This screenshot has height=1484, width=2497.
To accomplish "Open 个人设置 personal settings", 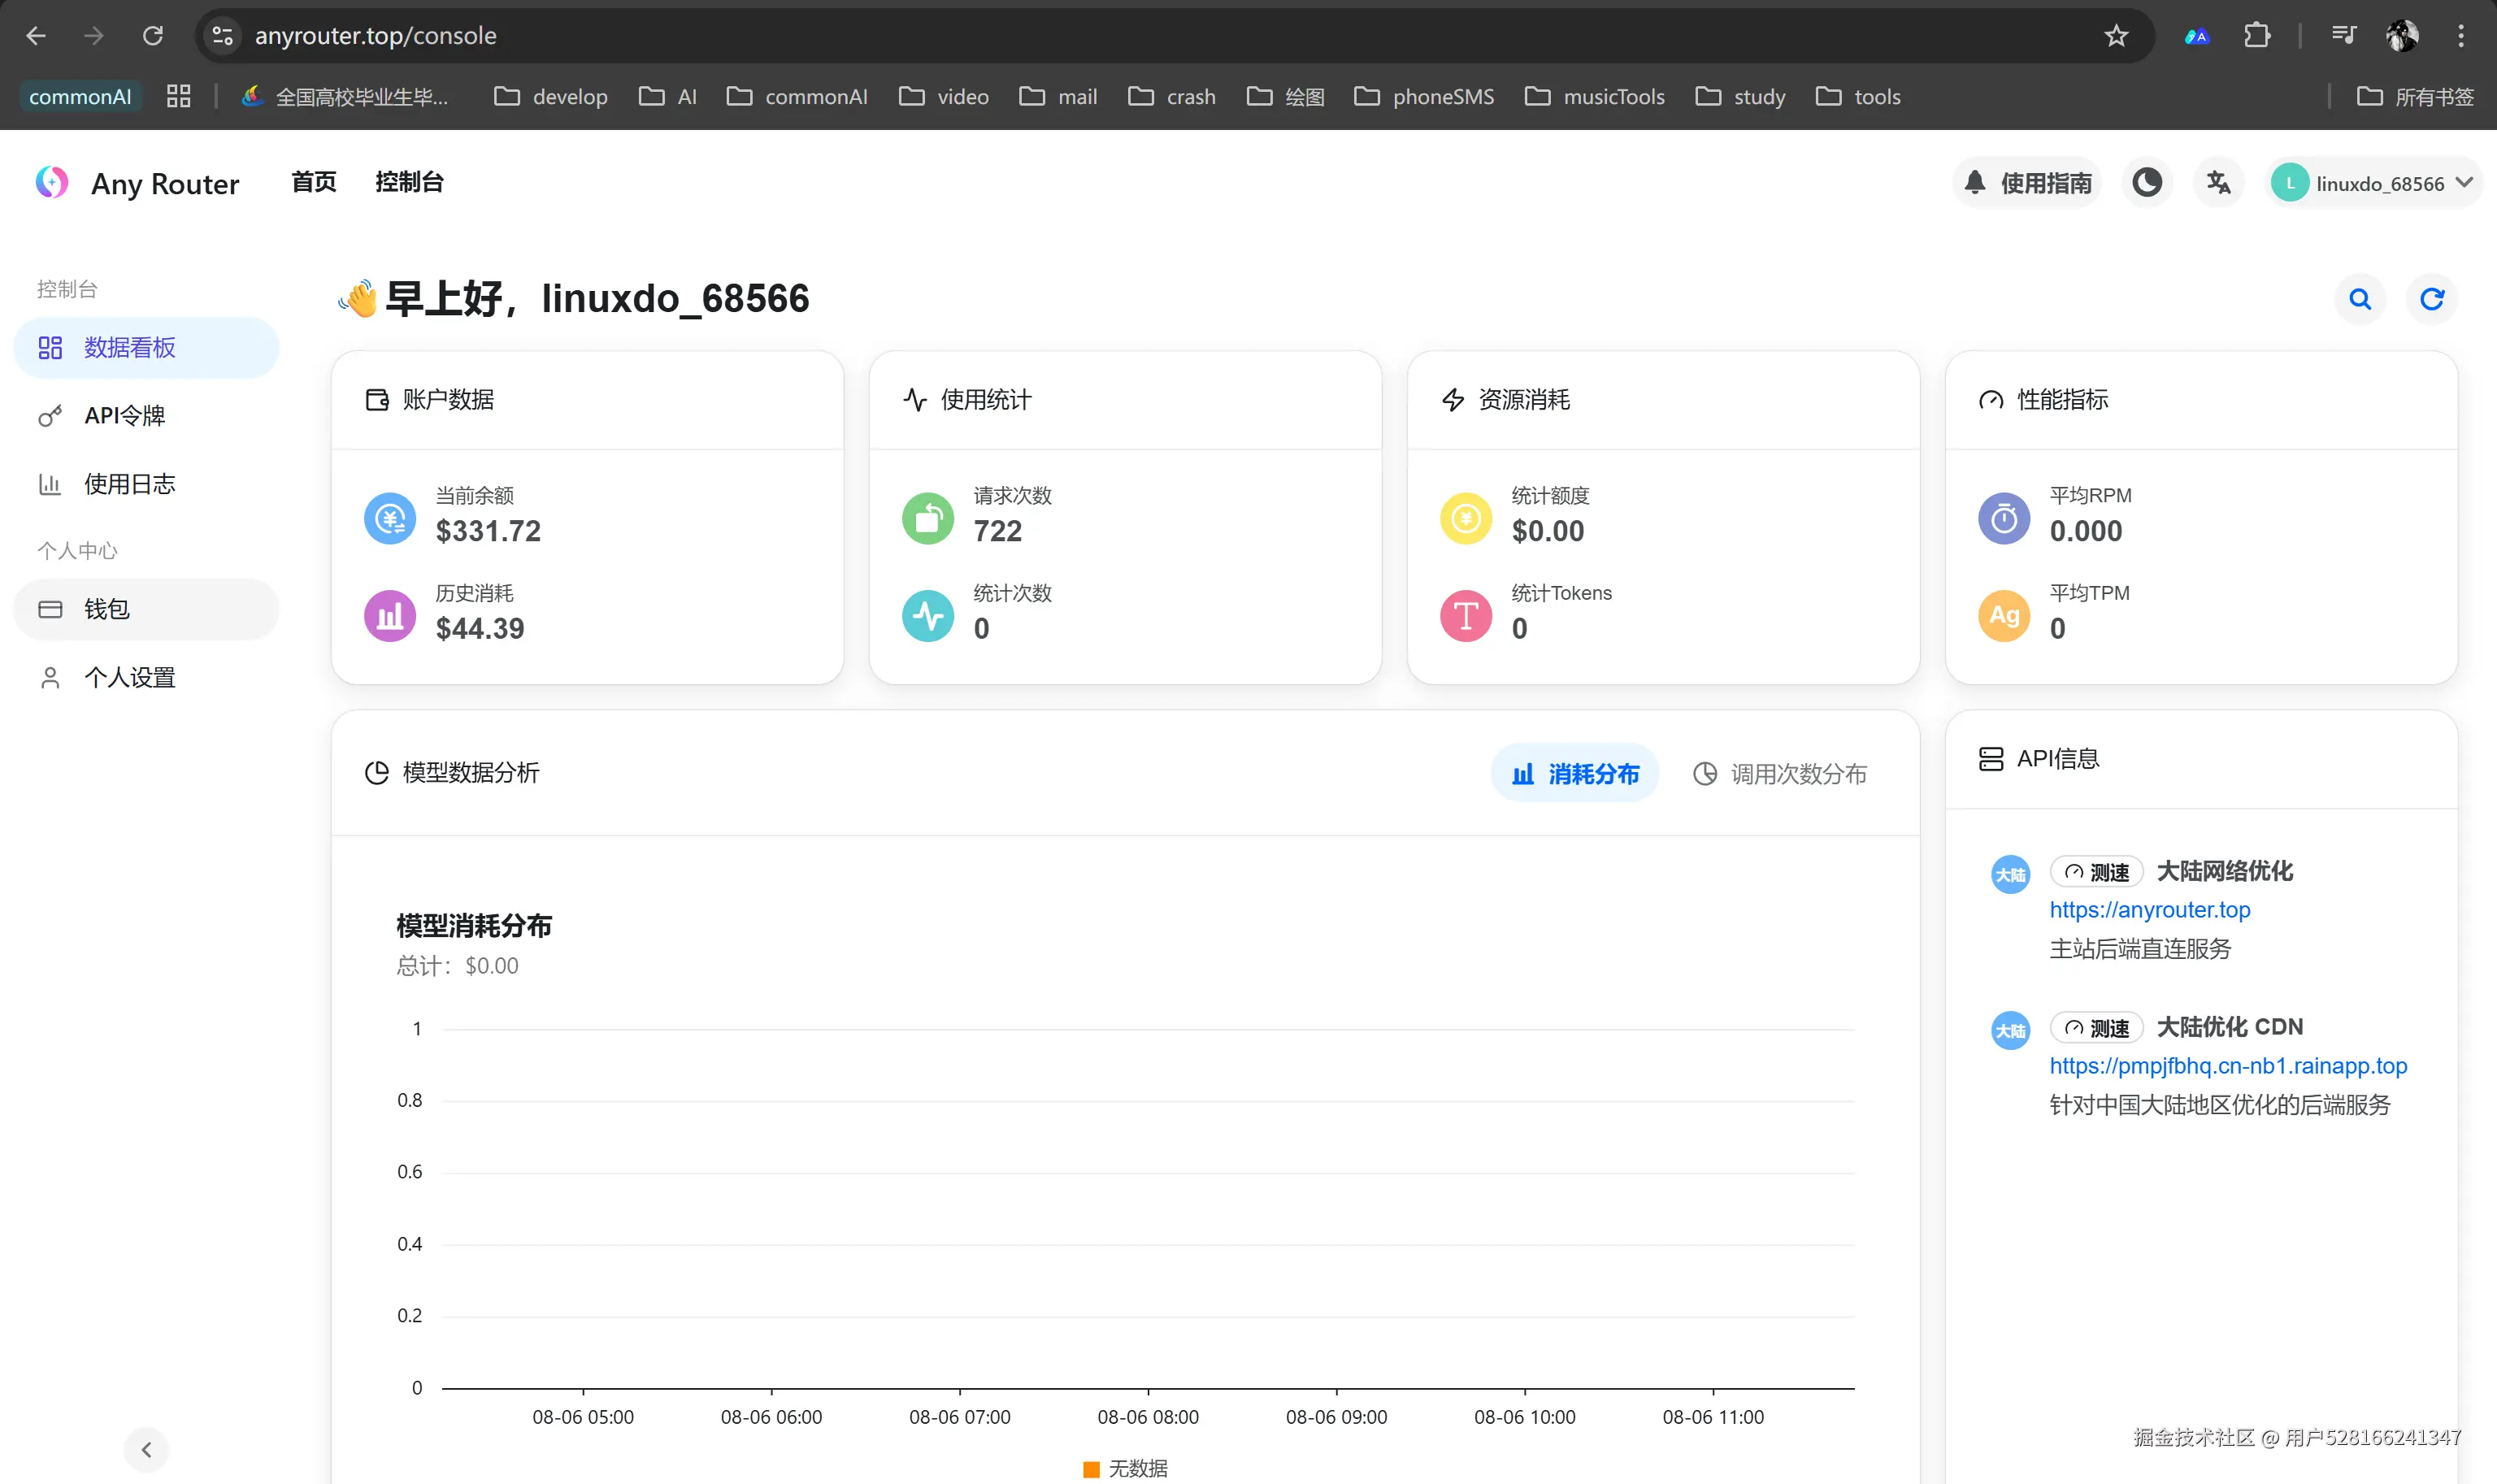I will click(129, 678).
